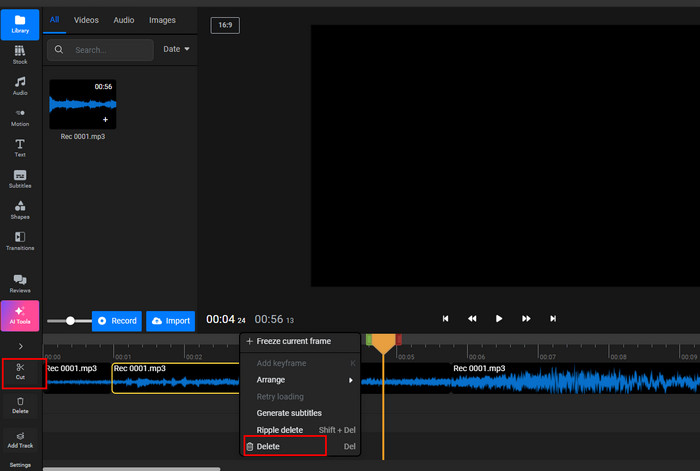The height and width of the screenshot is (471, 700).
Task: Click the horizontal timeline scrollbar
Action: click(x=131, y=469)
